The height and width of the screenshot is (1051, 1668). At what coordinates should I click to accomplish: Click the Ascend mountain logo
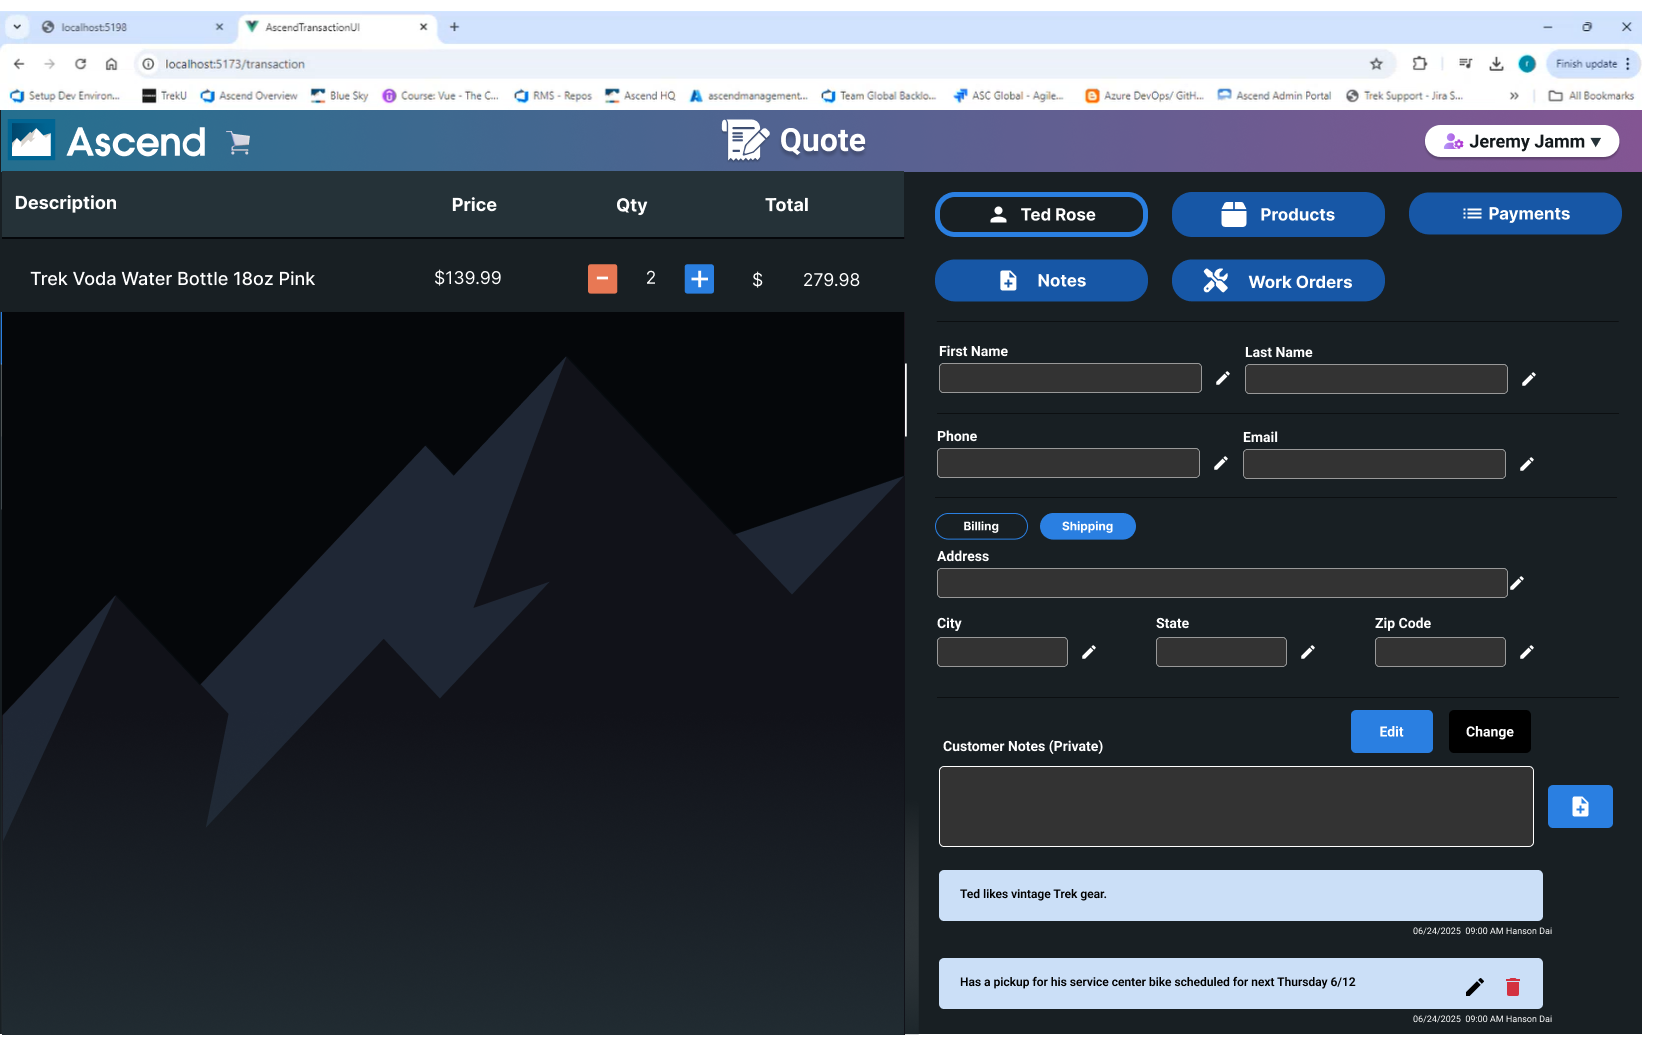tap(31, 140)
